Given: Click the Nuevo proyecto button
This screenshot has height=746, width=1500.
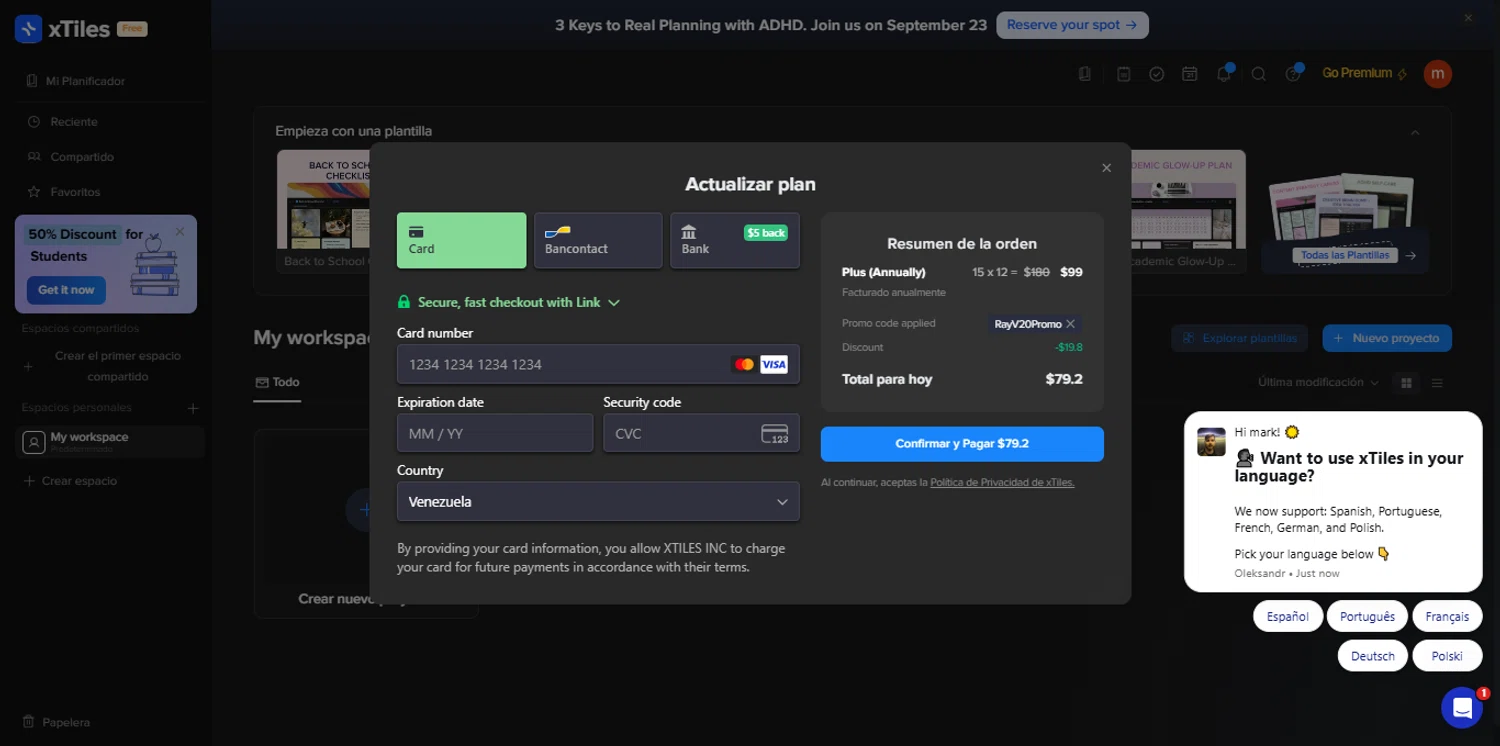Looking at the screenshot, I should coord(1387,338).
